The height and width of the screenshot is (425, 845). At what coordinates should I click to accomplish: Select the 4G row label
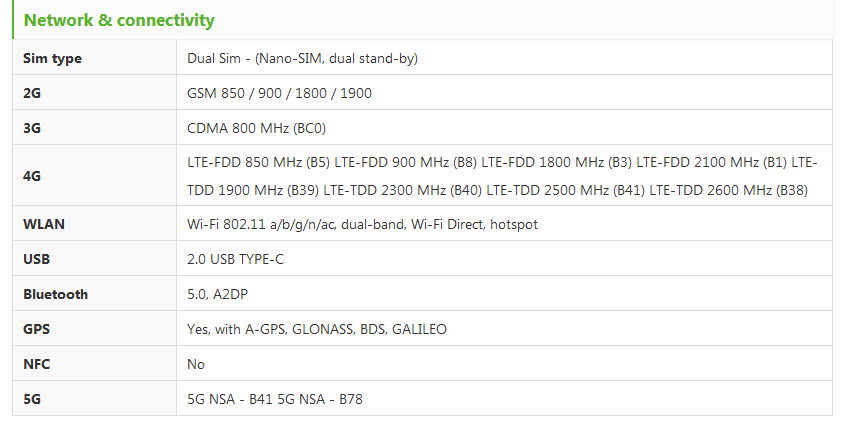click(x=32, y=176)
